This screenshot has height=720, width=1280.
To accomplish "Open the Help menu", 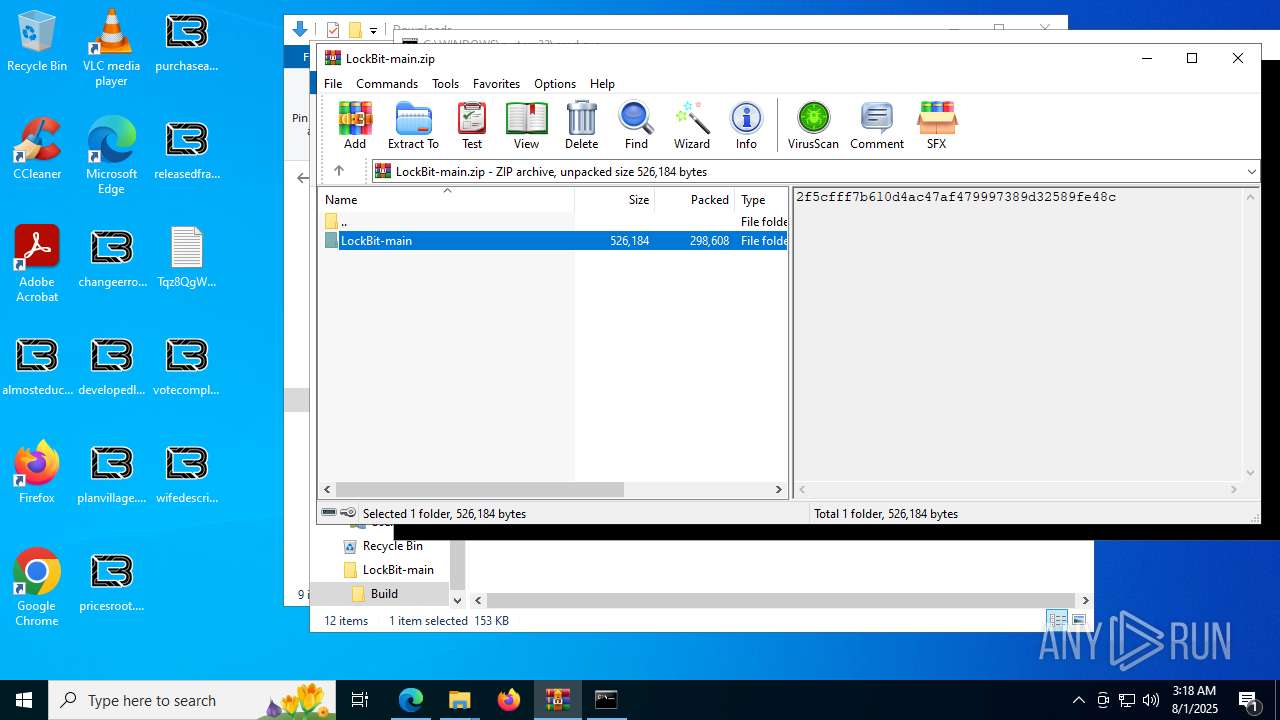I will tap(602, 84).
